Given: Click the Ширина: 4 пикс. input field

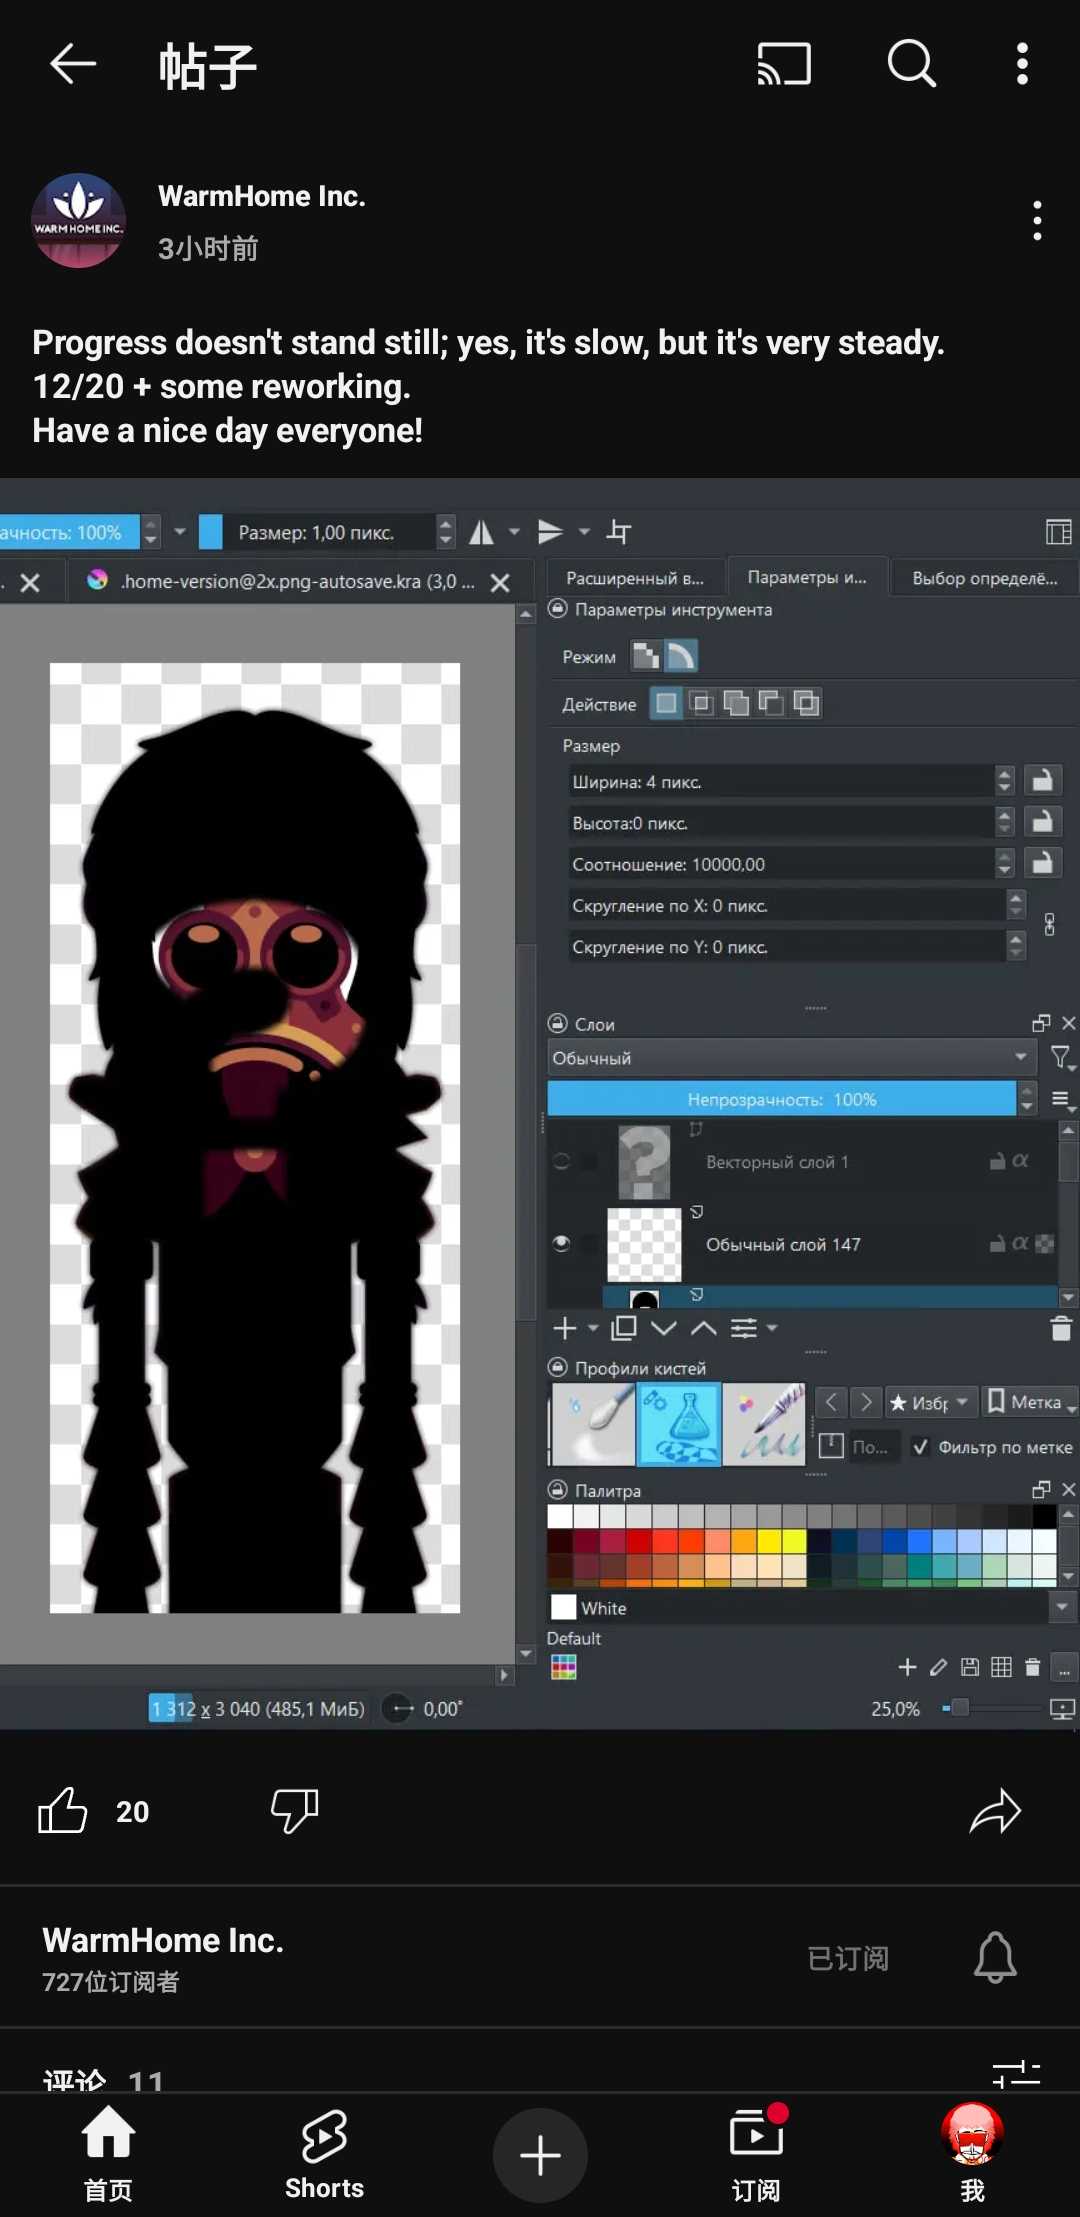Looking at the screenshot, I should click(782, 781).
